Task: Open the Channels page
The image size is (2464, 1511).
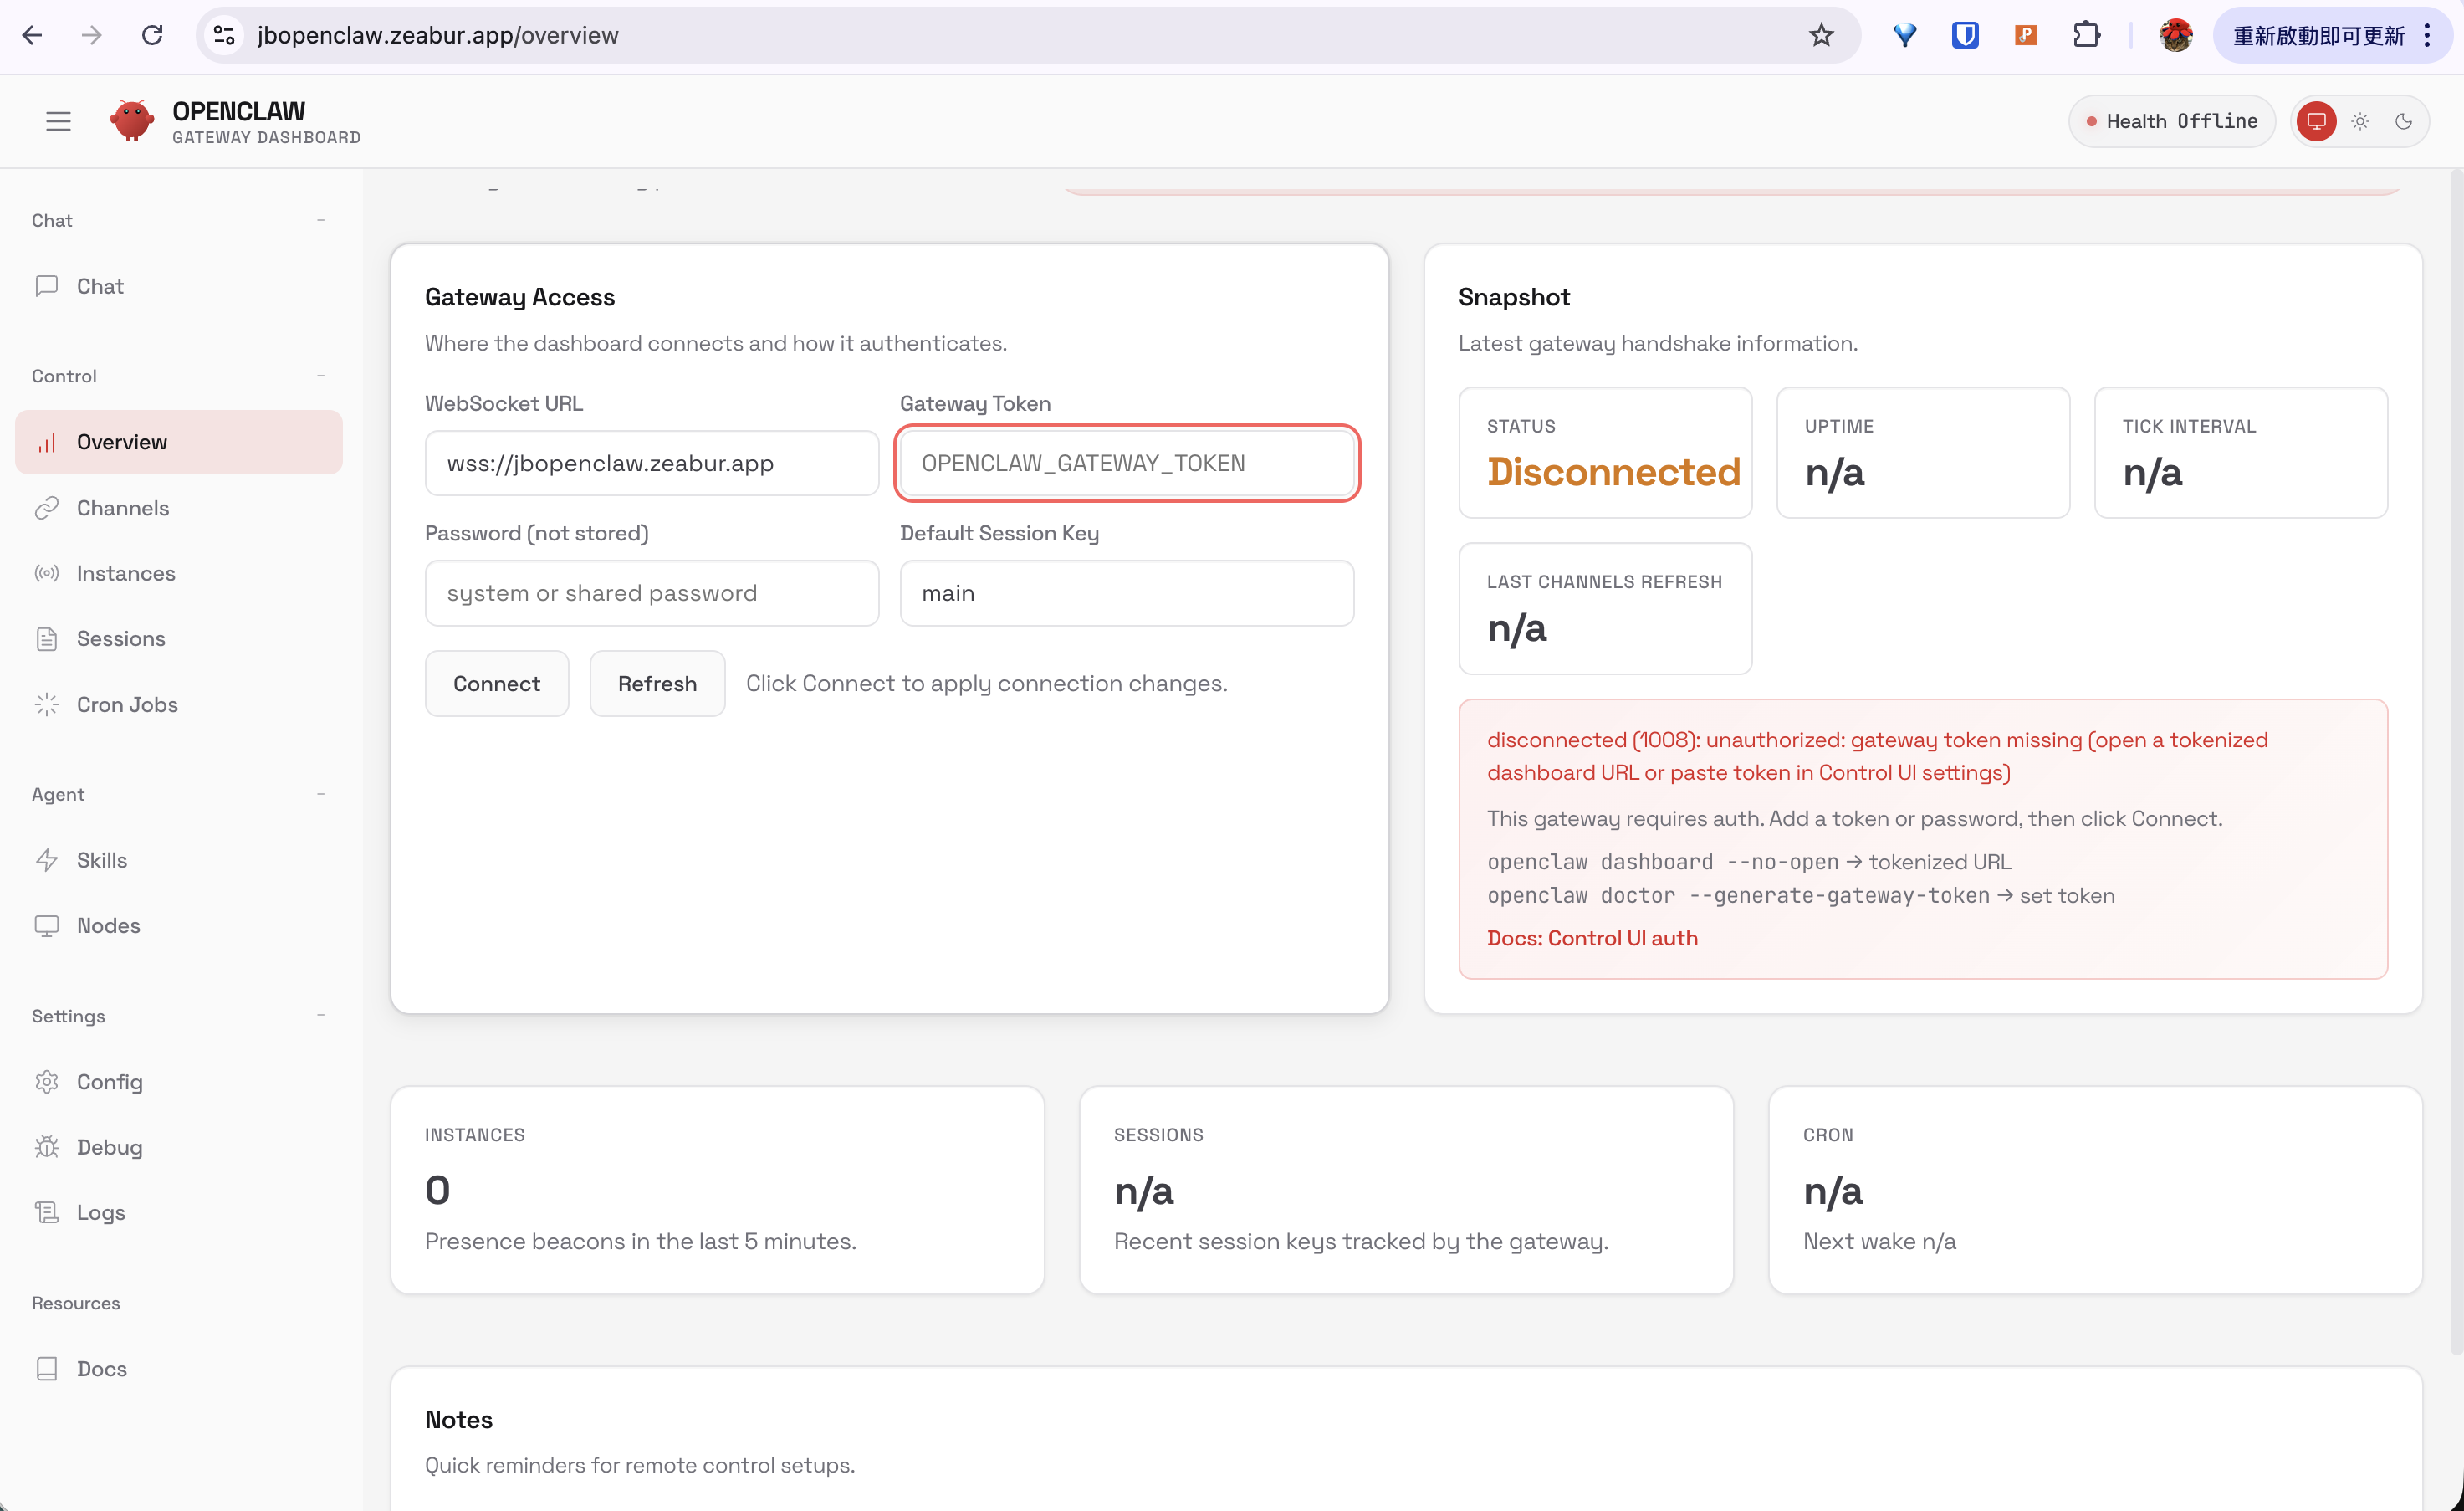Action: 122,508
